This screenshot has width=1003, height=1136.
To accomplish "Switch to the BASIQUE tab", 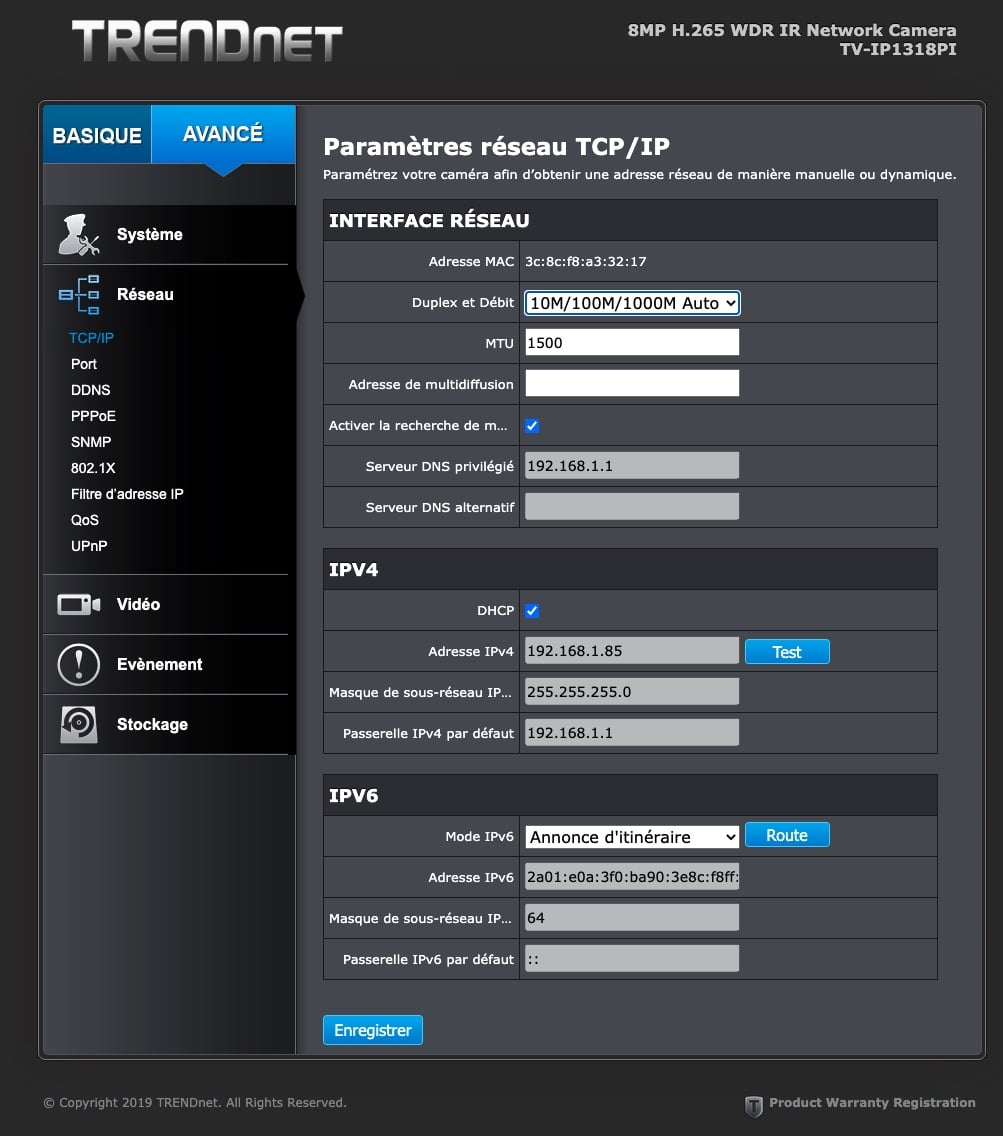I will click(97, 135).
